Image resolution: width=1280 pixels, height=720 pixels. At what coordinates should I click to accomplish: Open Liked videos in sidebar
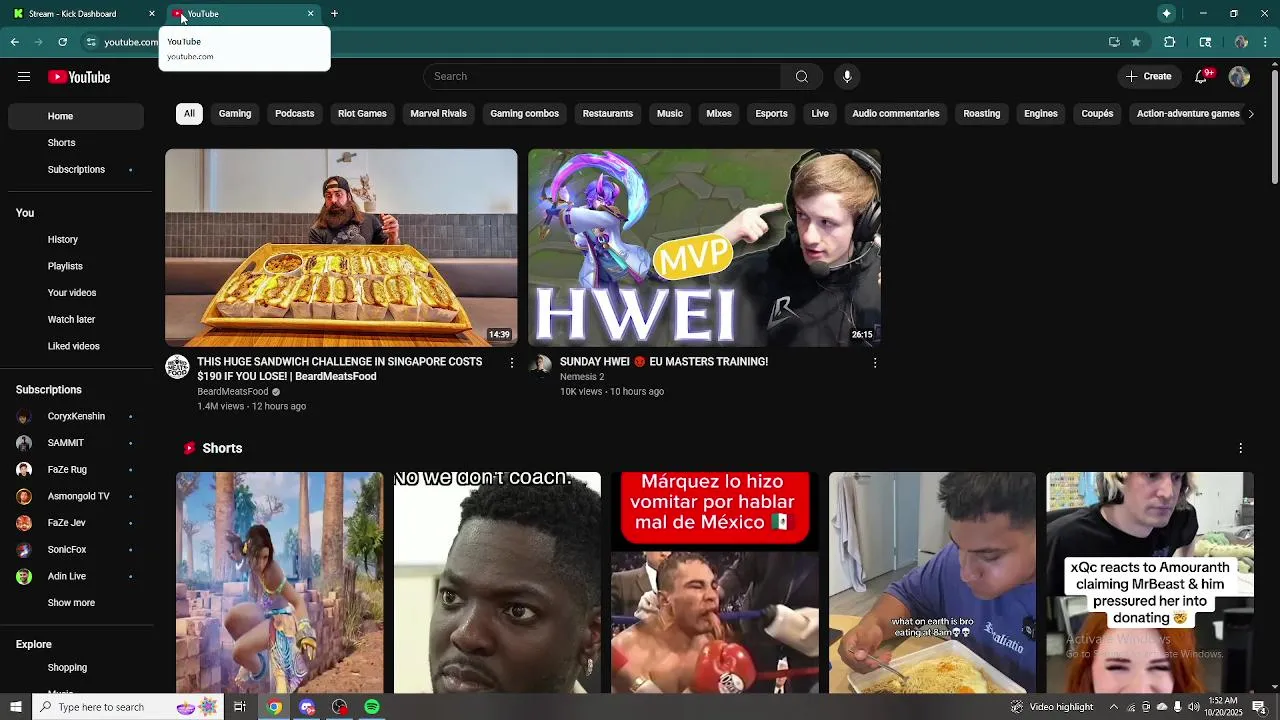point(76,347)
